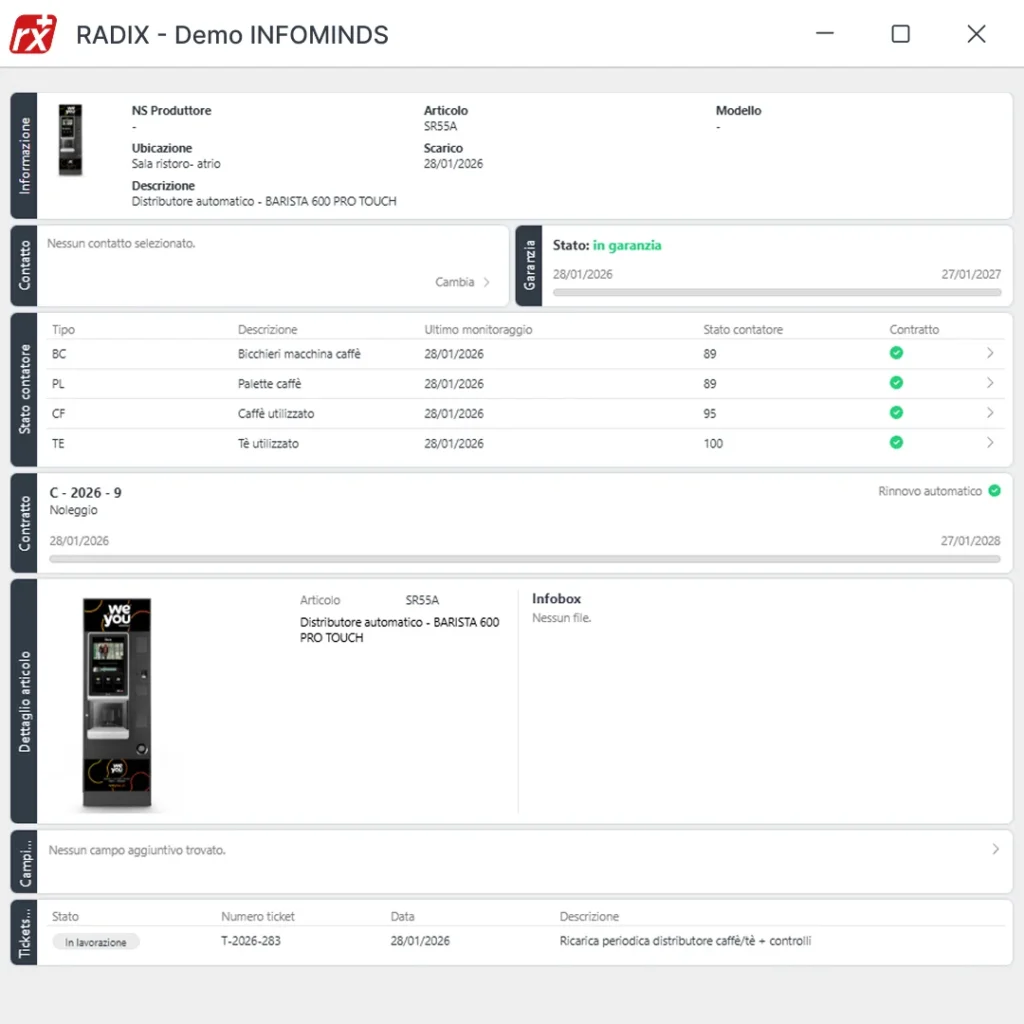This screenshot has height=1024, width=1024.
Task: Open the TE counter row arrow
Action: click(990, 443)
